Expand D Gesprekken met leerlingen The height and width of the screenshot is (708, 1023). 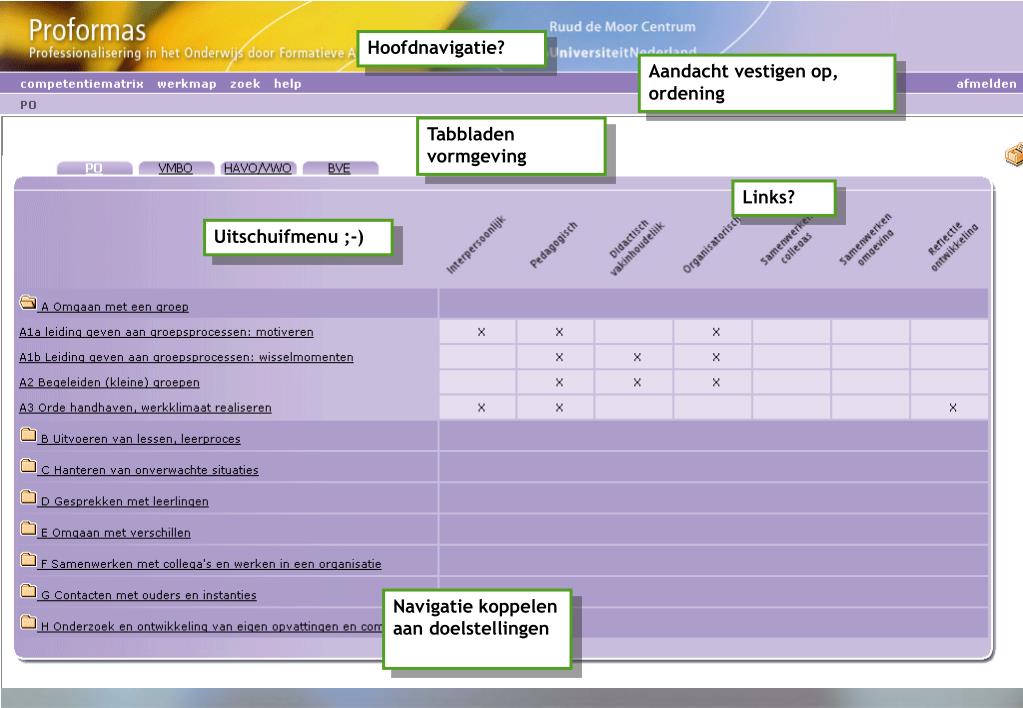coord(125,502)
